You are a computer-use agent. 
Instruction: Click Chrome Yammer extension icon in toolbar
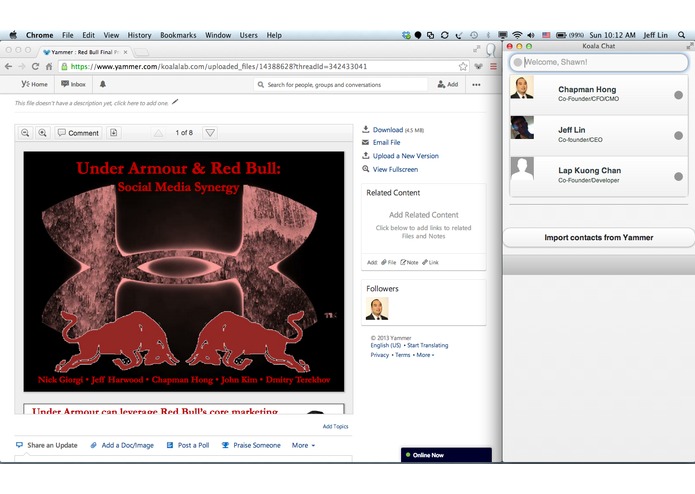[x=478, y=66]
